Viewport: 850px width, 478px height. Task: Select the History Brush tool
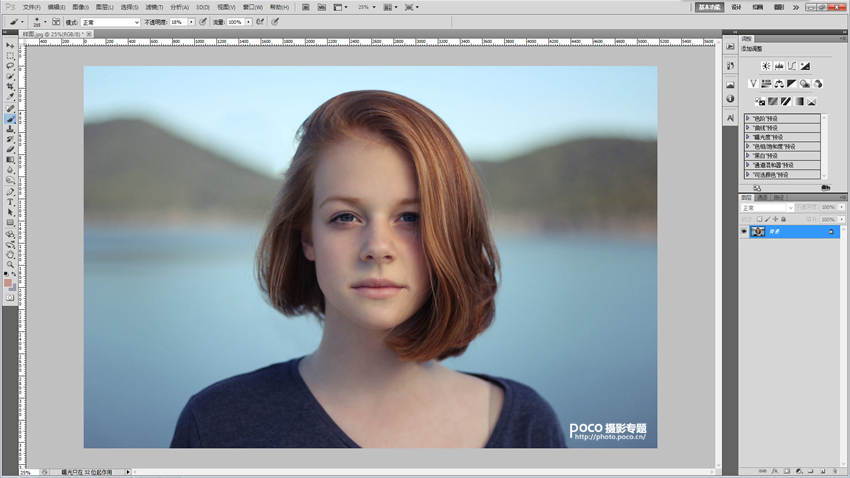[x=10, y=139]
